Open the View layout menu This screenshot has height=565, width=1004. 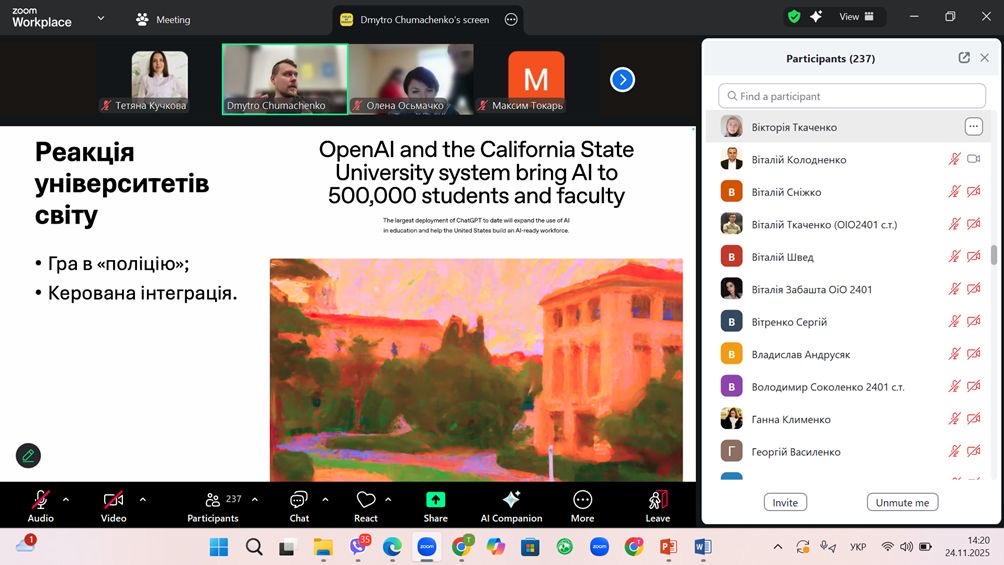point(857,17)
